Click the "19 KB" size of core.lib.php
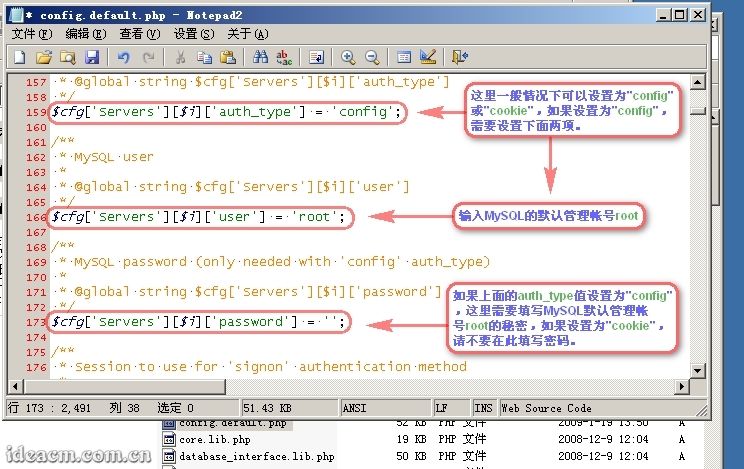Viewport: 744px width, 469px height. click(411, 439)
